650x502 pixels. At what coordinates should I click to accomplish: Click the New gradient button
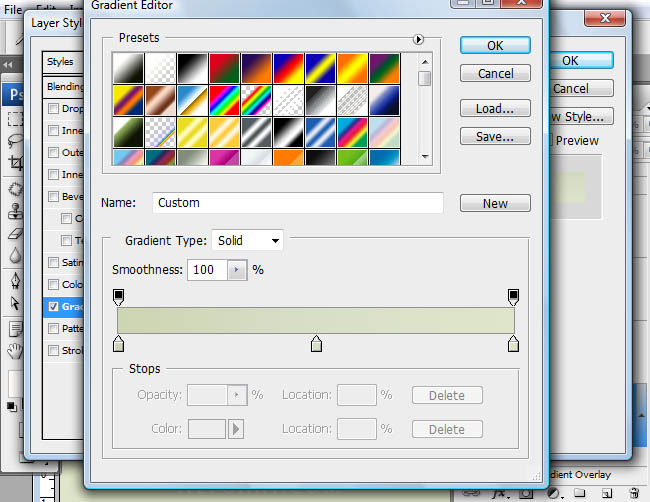click(495, 203)
